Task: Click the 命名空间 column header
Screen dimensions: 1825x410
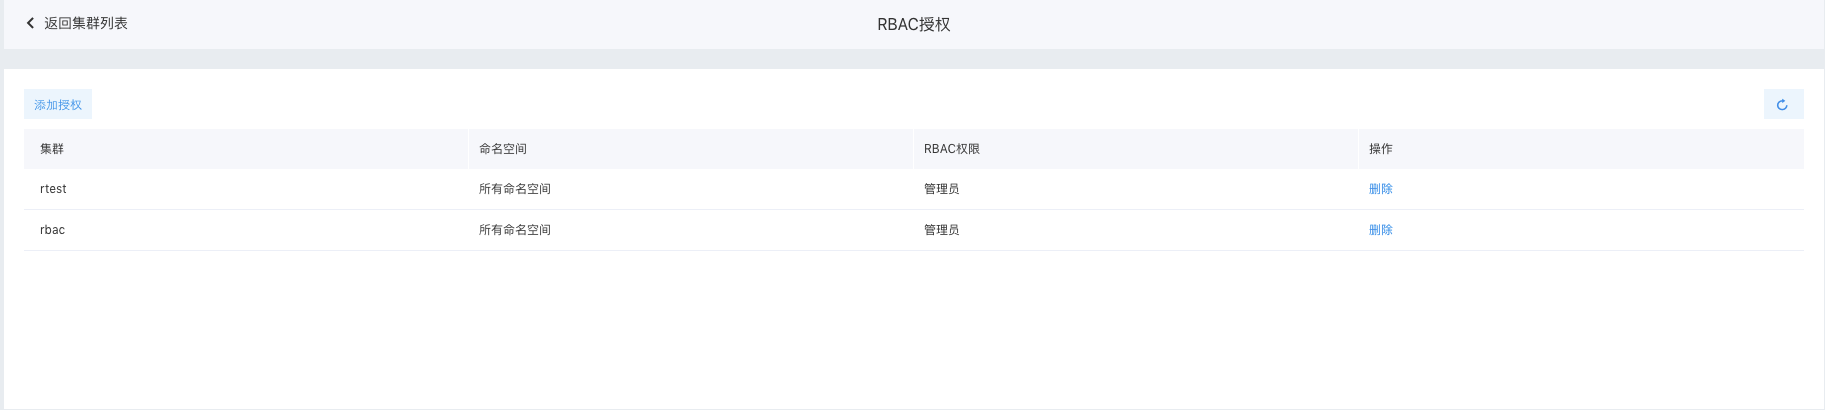Action: [503, 149]
